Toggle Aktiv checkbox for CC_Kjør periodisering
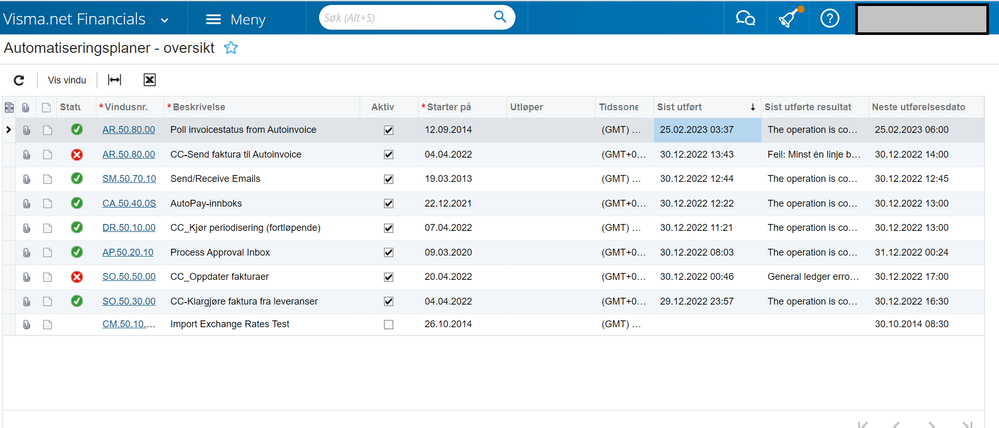 [x=389, y=228]
